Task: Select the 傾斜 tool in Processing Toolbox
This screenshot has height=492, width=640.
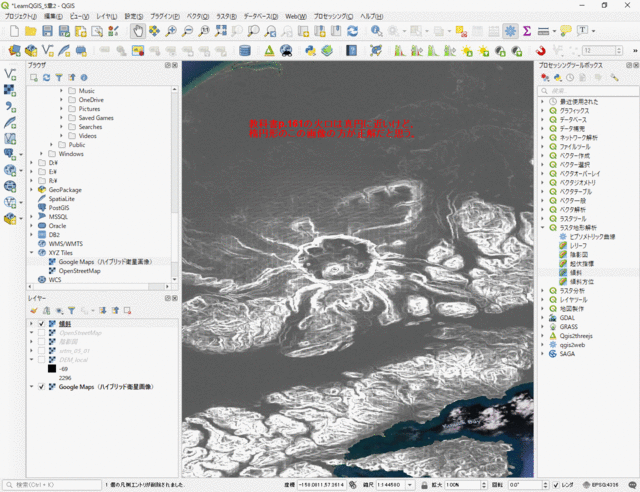Action: point(576,273)
